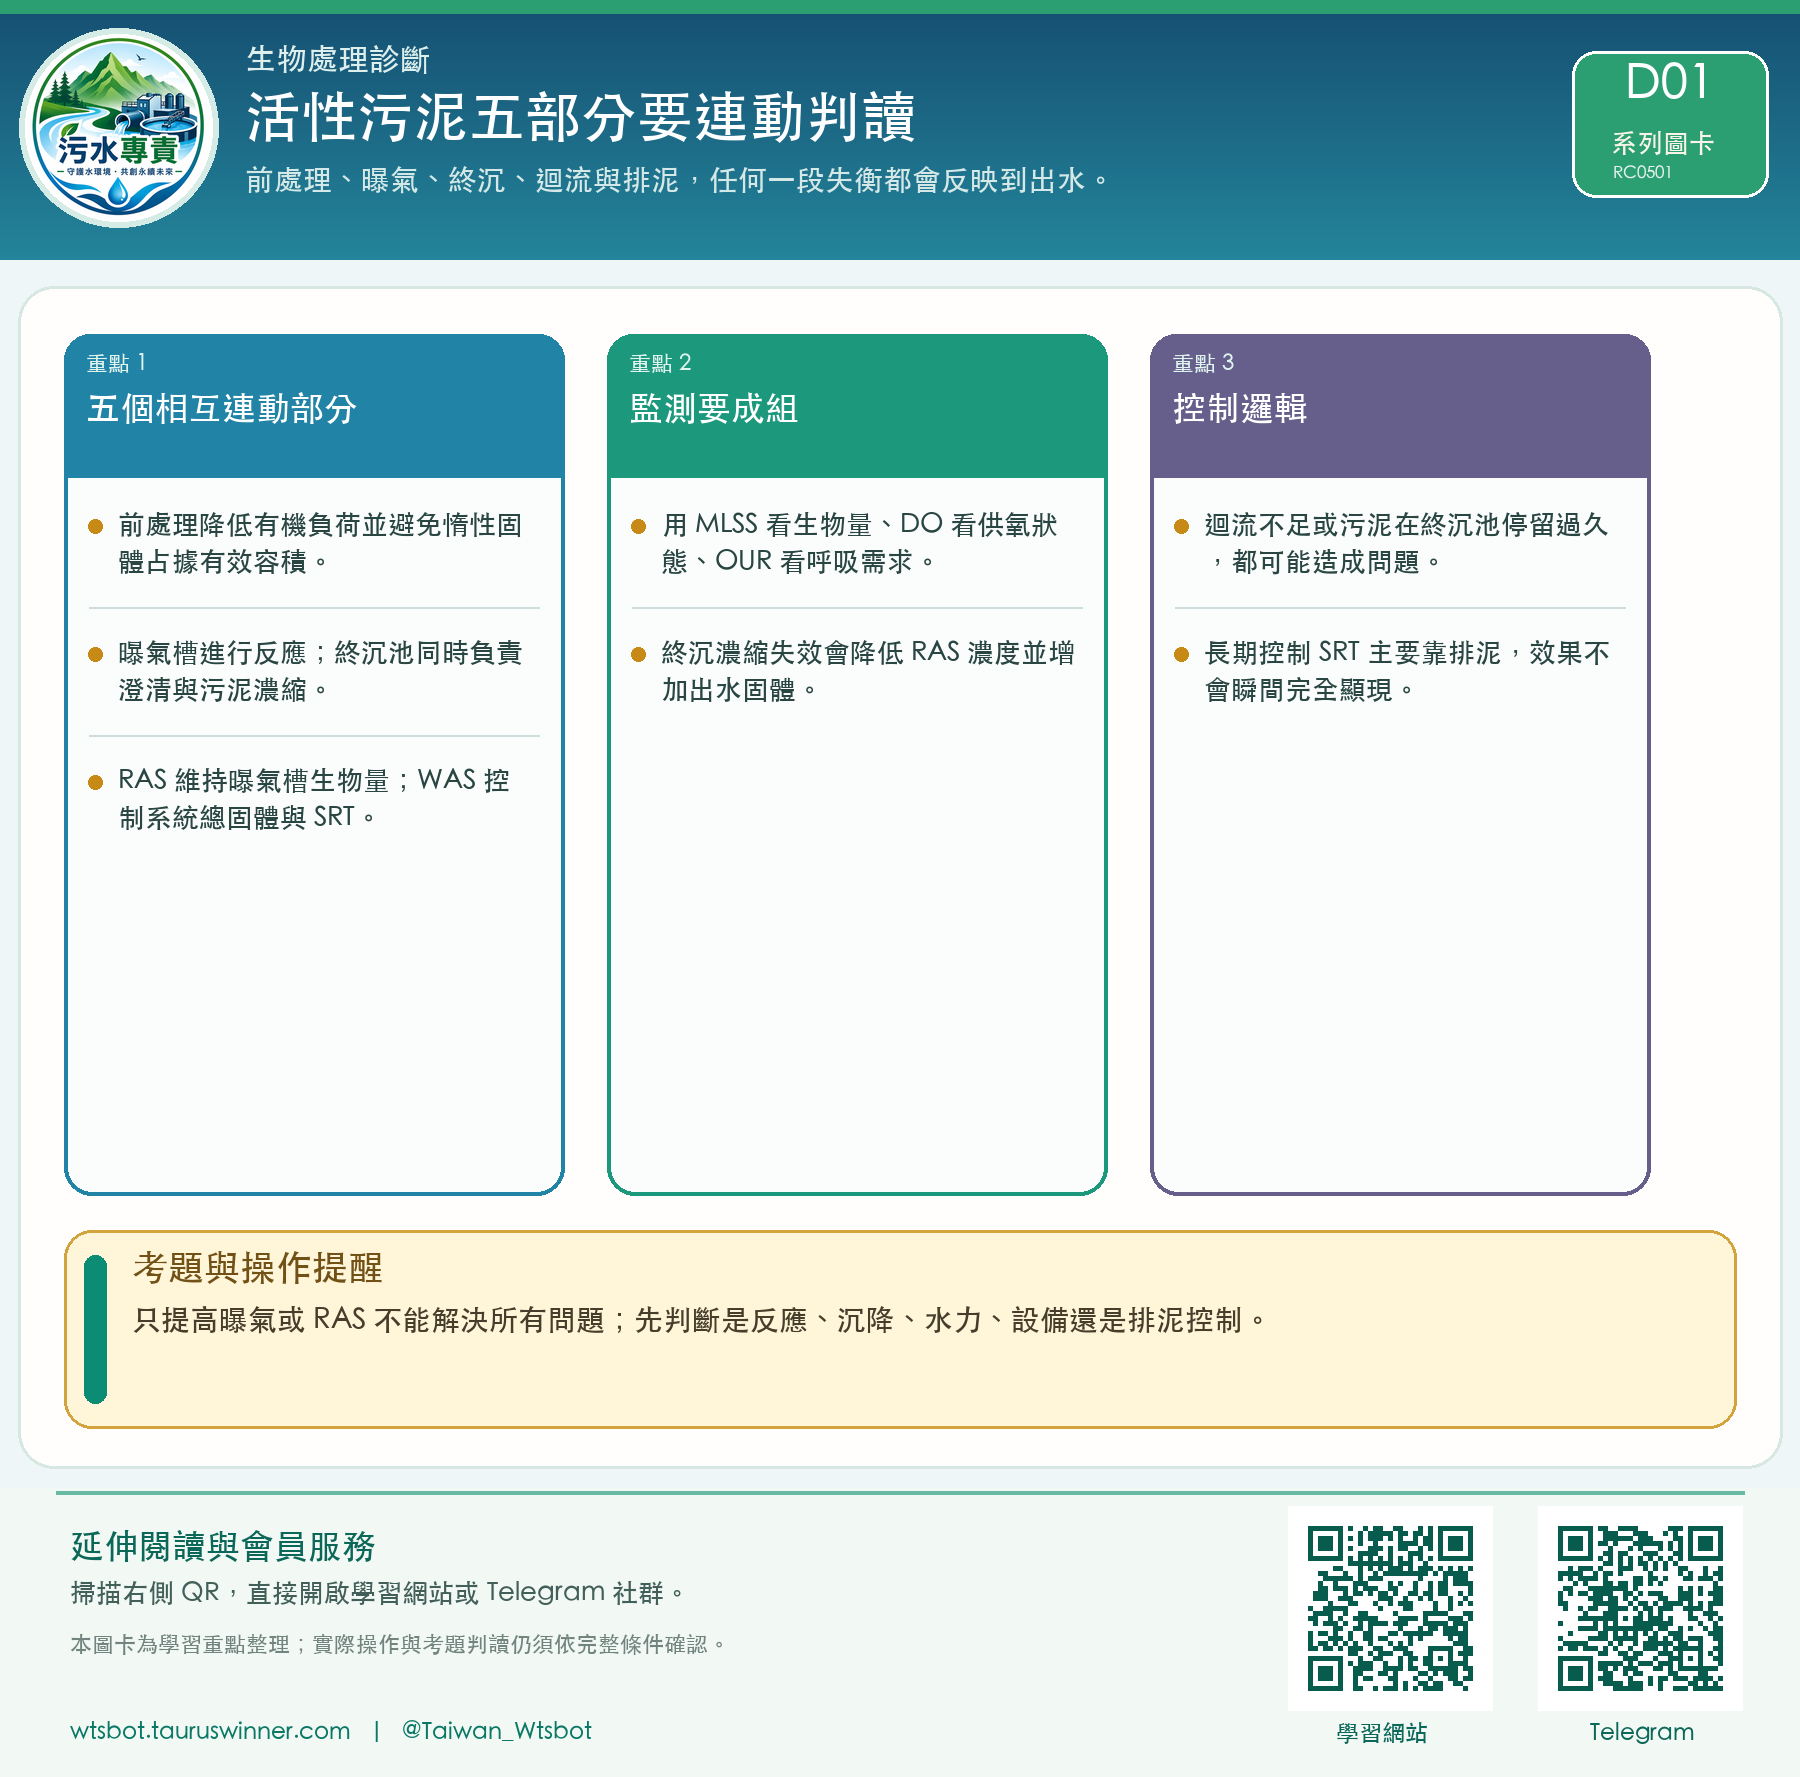Click the 學習網站 caption

tap(1382, 1732)
